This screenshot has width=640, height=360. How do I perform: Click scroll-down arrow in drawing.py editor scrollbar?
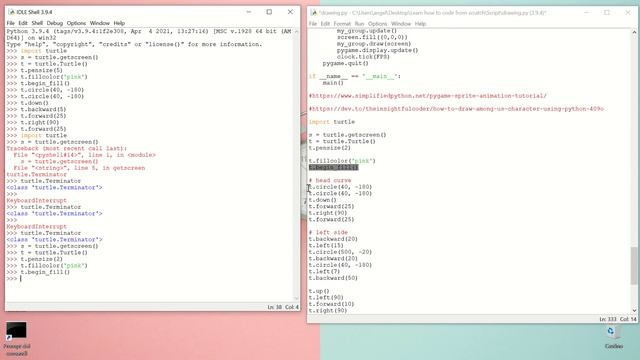[634, 311]
